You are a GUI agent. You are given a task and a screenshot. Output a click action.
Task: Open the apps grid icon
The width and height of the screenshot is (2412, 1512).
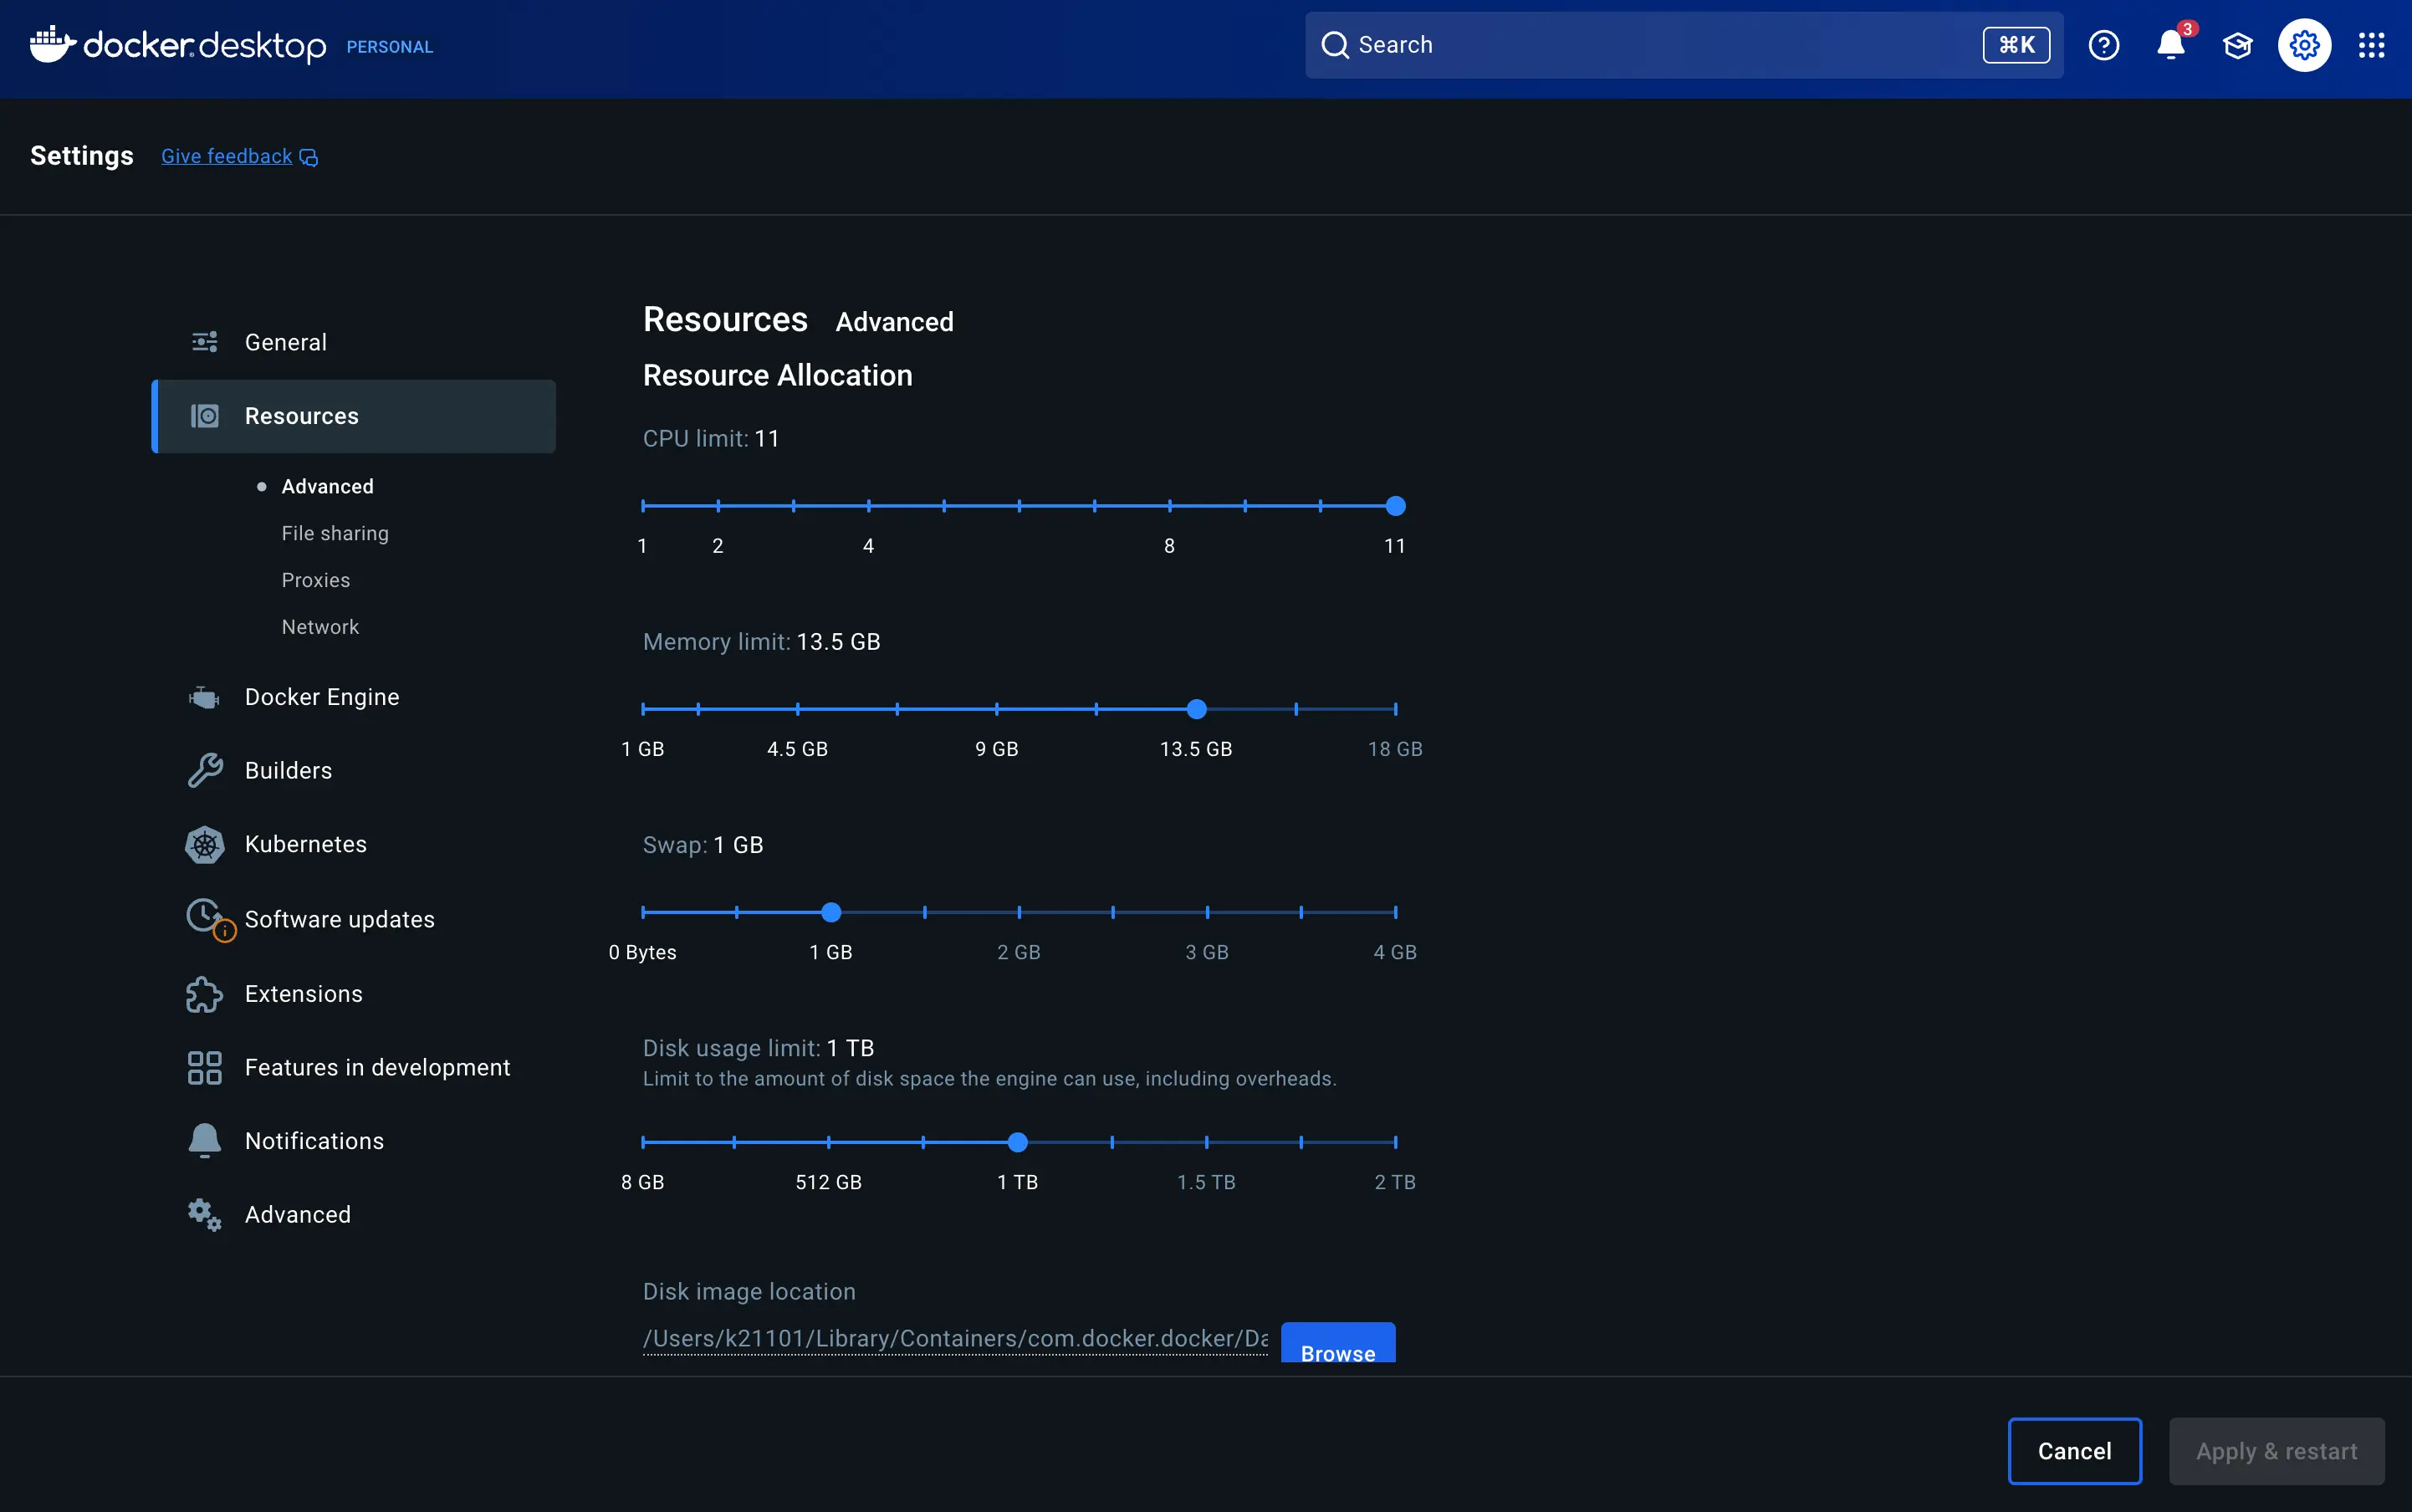(x=2371, y=45)
